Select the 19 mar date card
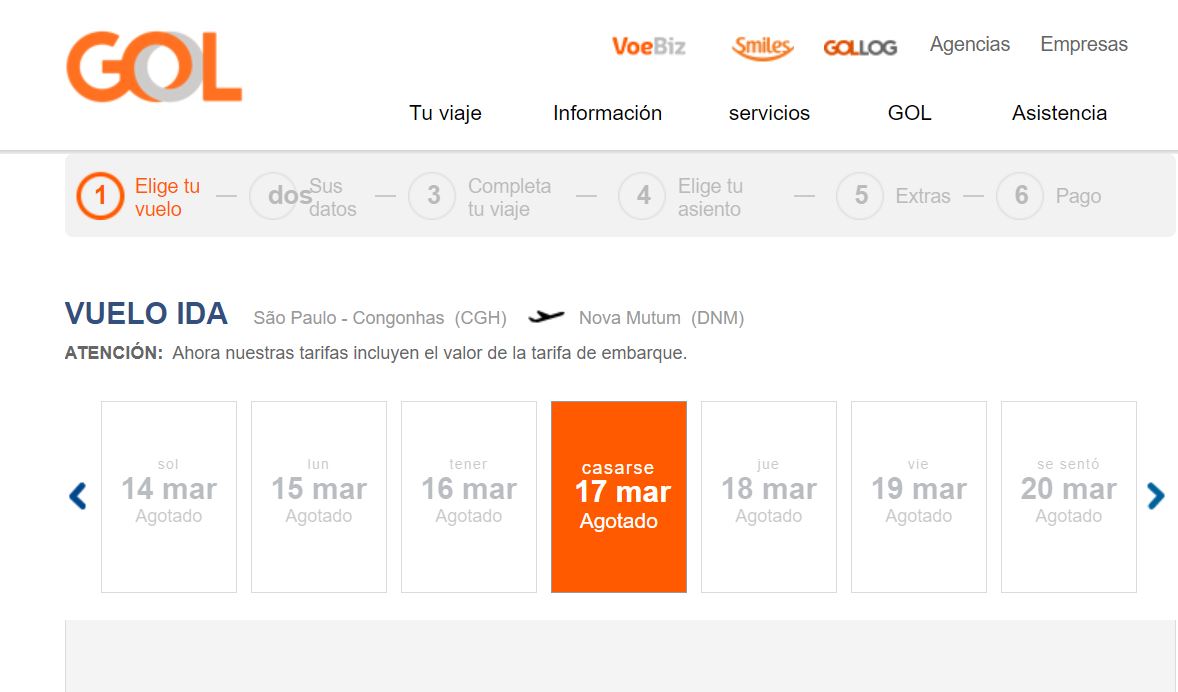Viewport: 1178px width, 692px height. (919, 497)
